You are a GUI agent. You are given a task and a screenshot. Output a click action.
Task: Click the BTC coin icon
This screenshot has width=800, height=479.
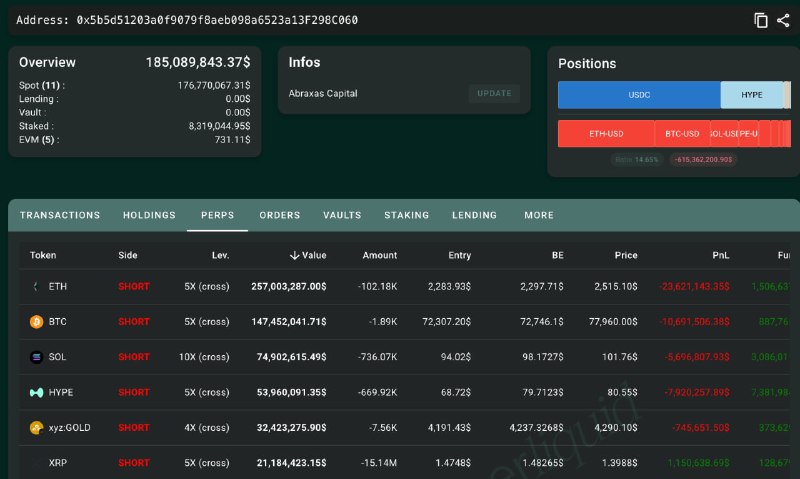[36, 322]
